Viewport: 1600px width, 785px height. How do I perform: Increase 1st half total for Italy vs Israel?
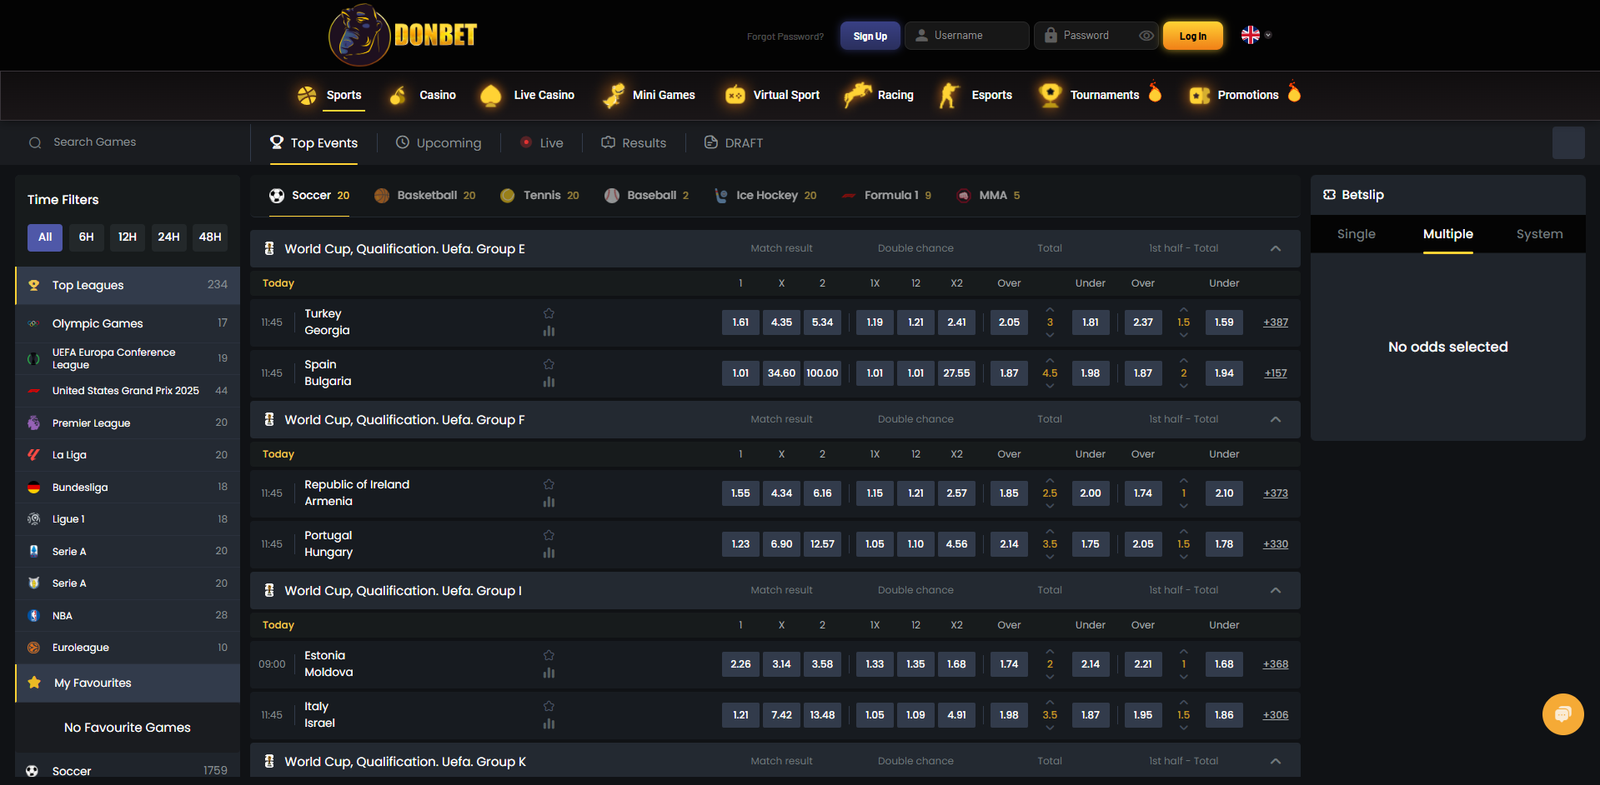click(1183, 702)
